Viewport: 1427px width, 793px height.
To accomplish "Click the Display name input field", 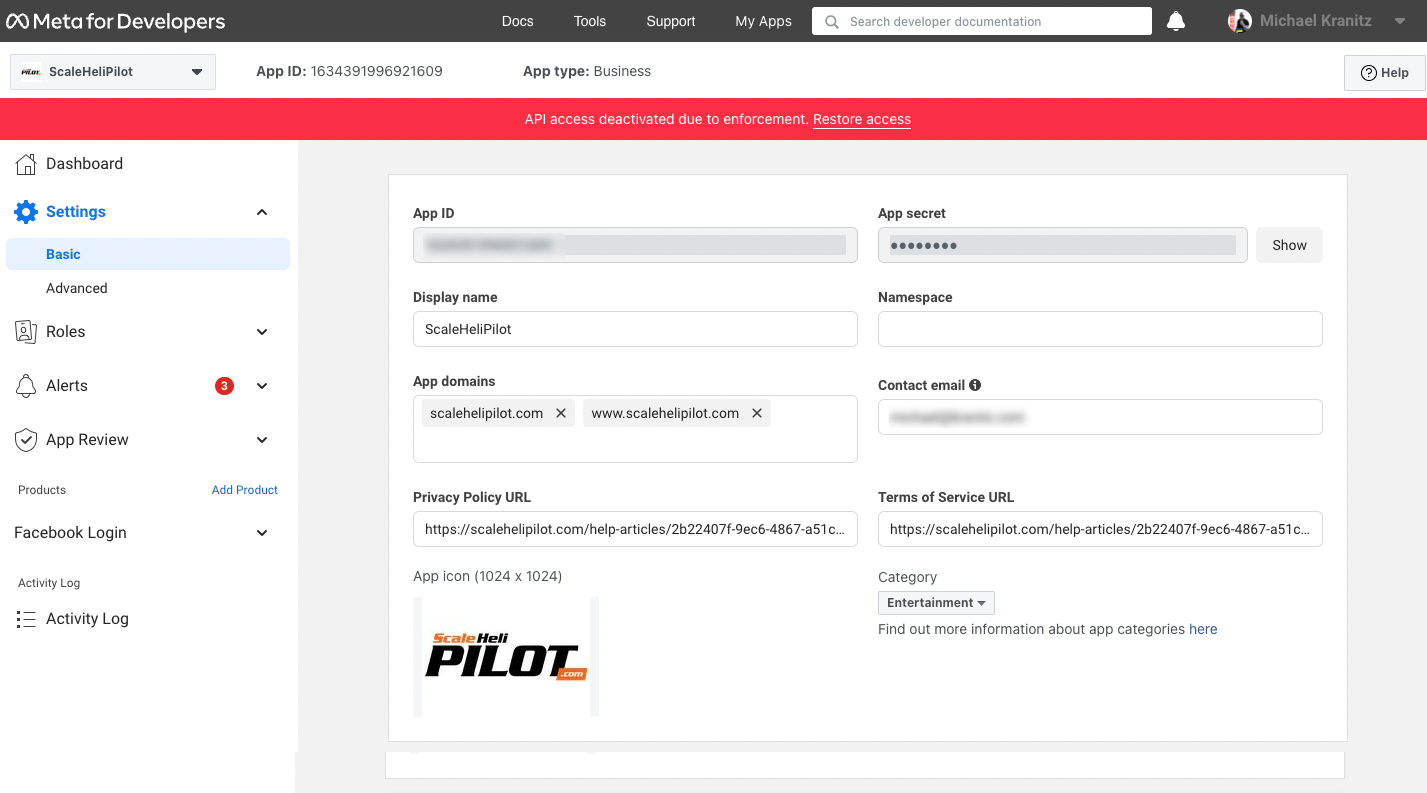I will click(635, 329).
